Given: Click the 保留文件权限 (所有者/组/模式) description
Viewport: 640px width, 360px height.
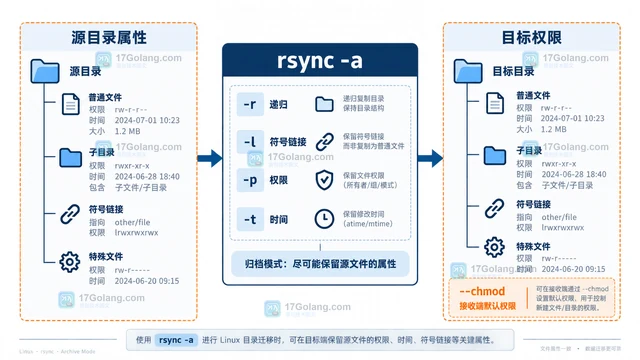Looking at the screenshot, I should pyautogui.click(x=370, y=180).
